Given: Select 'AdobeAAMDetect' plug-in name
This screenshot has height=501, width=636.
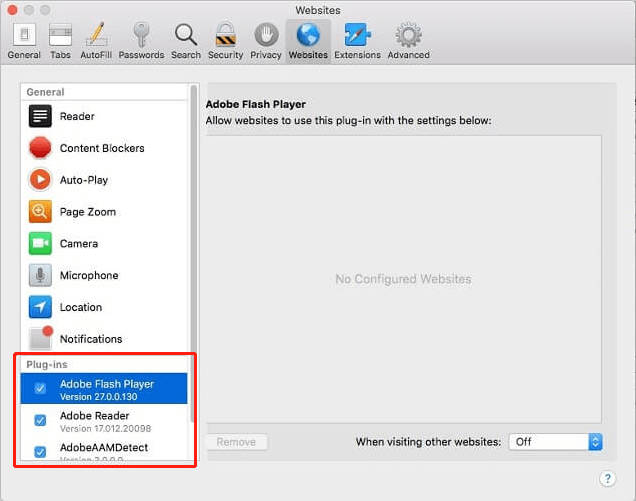Looking at the screenshot, I should click(104, 447).
